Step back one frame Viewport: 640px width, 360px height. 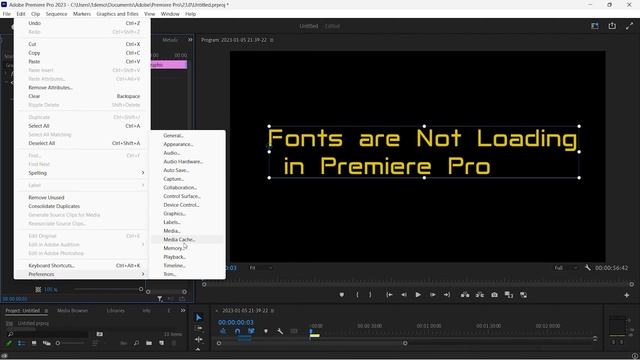click(x=404, y=295)
